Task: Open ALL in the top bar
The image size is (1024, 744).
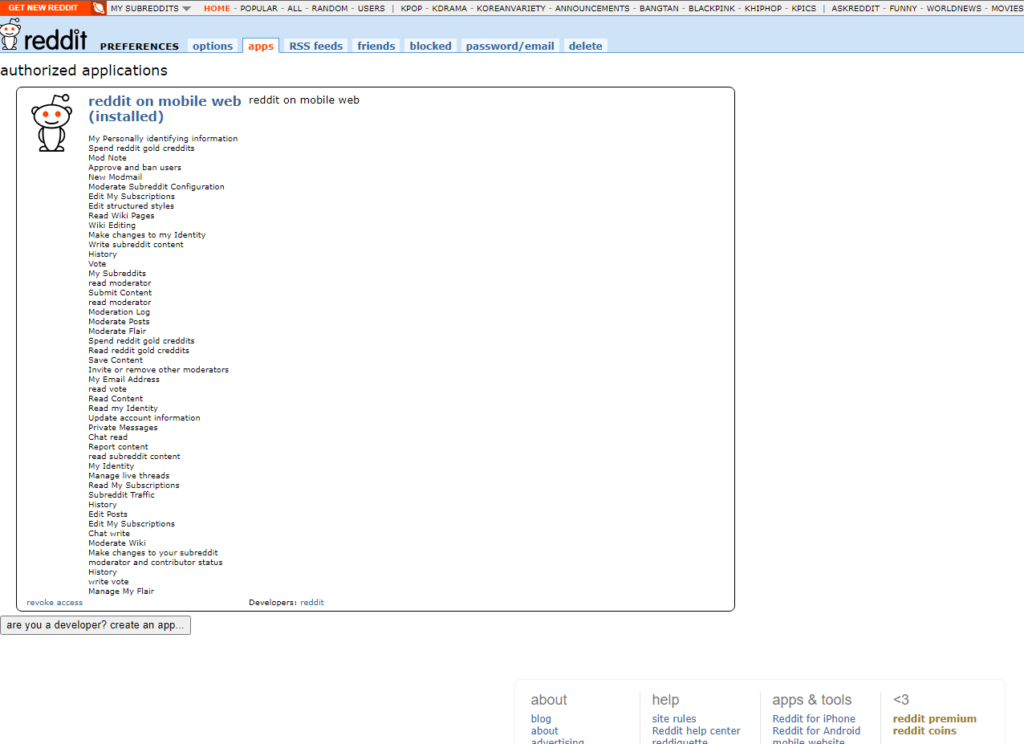Action: pyautogui.click(x=295, y=8)
